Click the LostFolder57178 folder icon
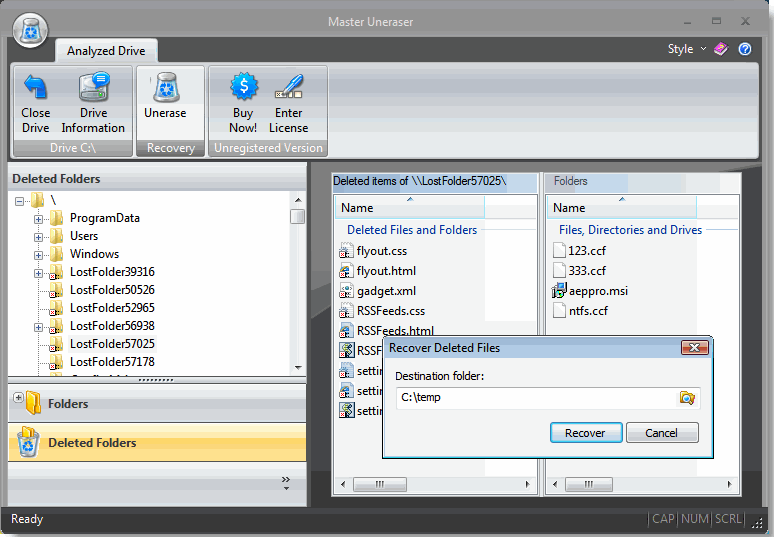Image resolution: width=774 pixels, height=537 pixels. [56, 362]
